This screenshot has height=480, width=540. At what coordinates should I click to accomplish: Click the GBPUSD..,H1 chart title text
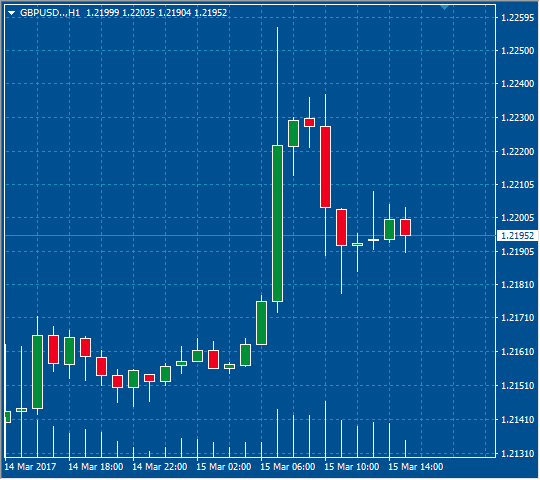[x=50, y=13]
